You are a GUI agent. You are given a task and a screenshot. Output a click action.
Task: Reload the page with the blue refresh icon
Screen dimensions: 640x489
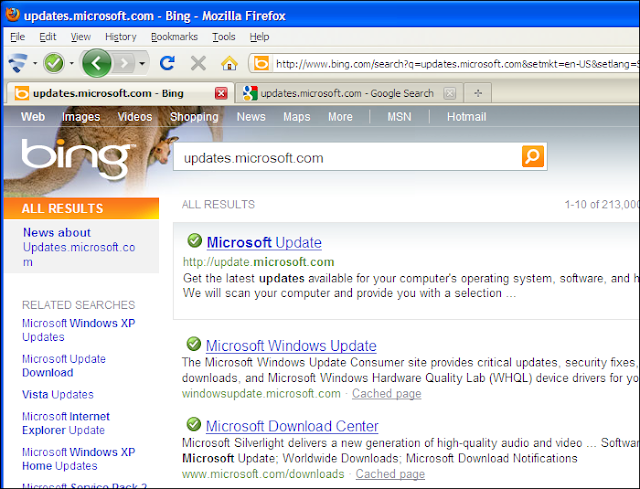tap(167, 63)
